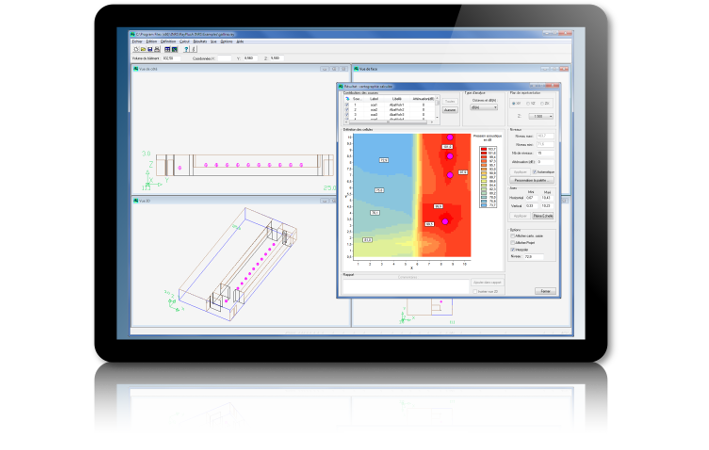Click the Open file toolbar icon
The height and width of the screenshot is (450, 709).
143,49
